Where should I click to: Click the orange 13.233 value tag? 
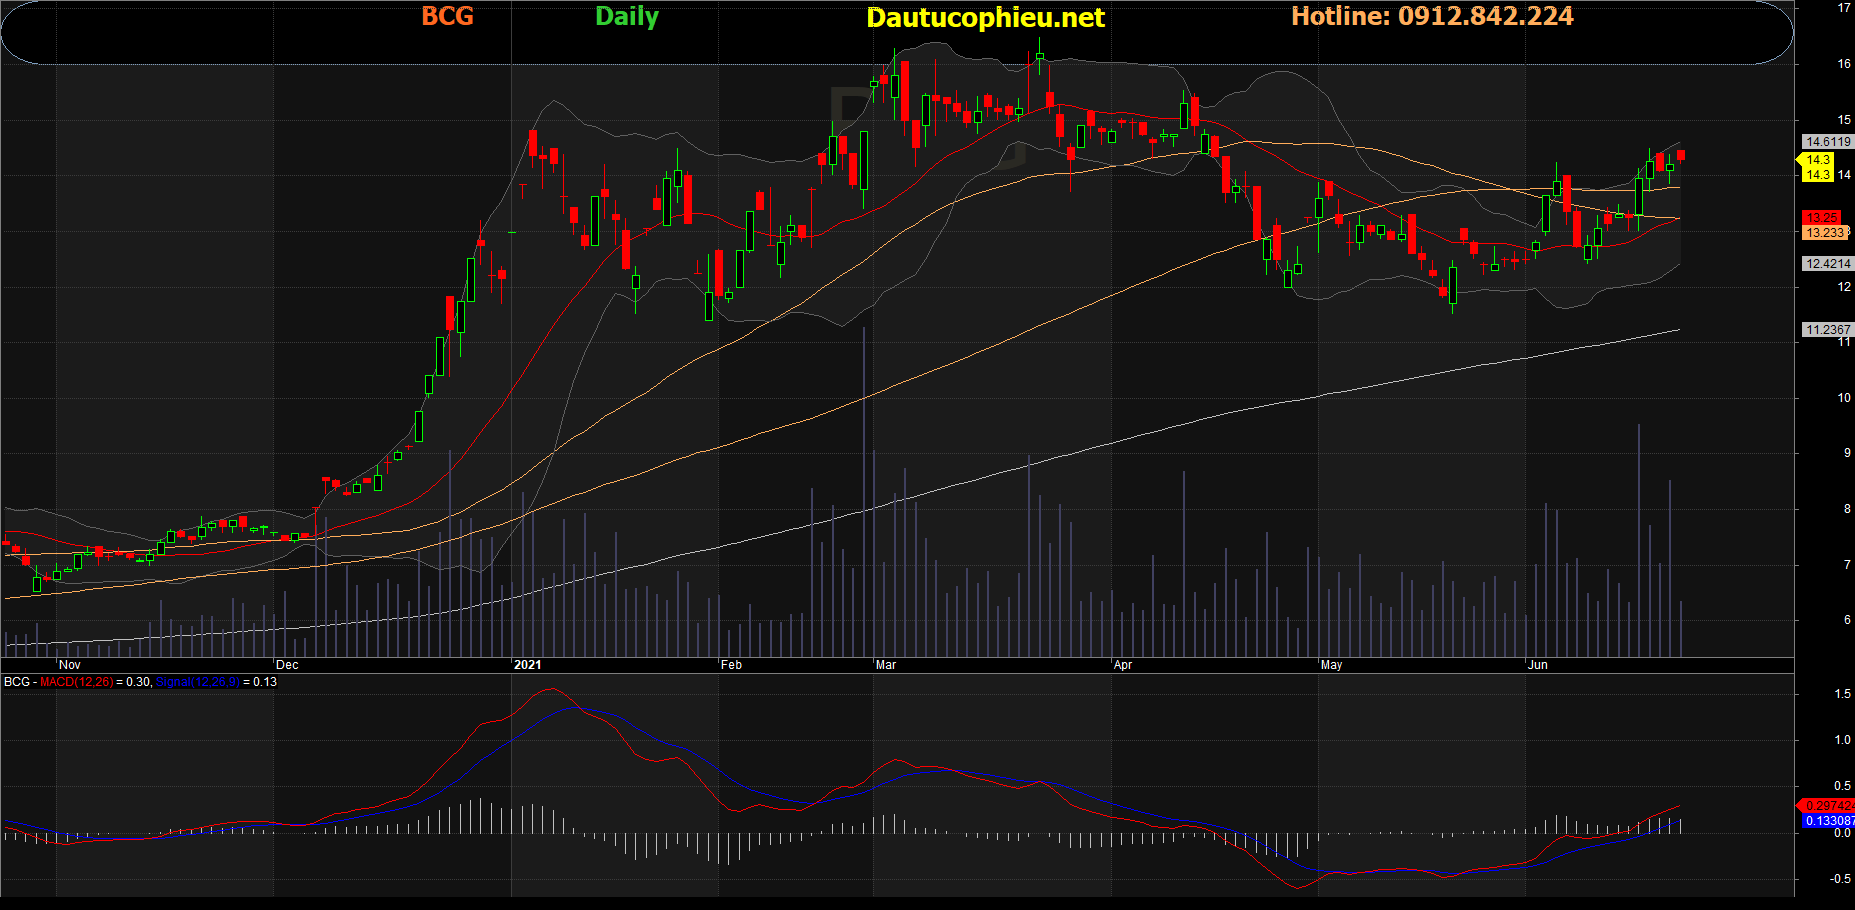1825,233
